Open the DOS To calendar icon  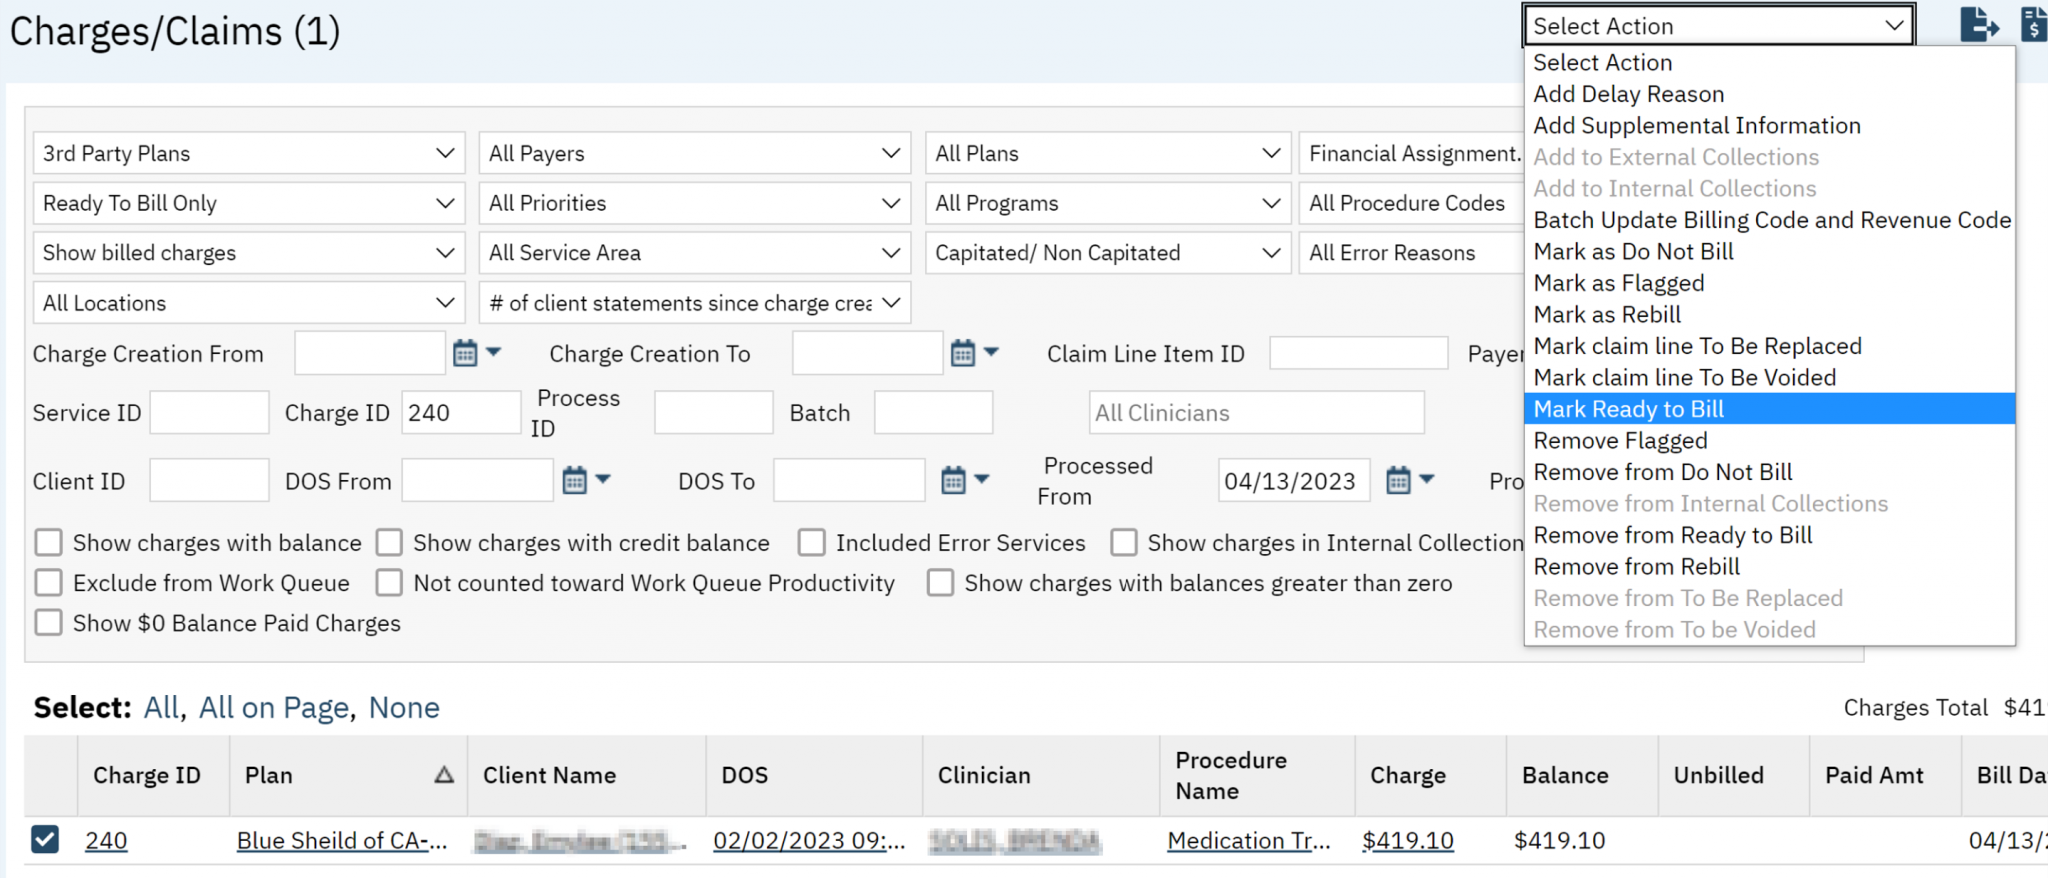click(953, 481)
